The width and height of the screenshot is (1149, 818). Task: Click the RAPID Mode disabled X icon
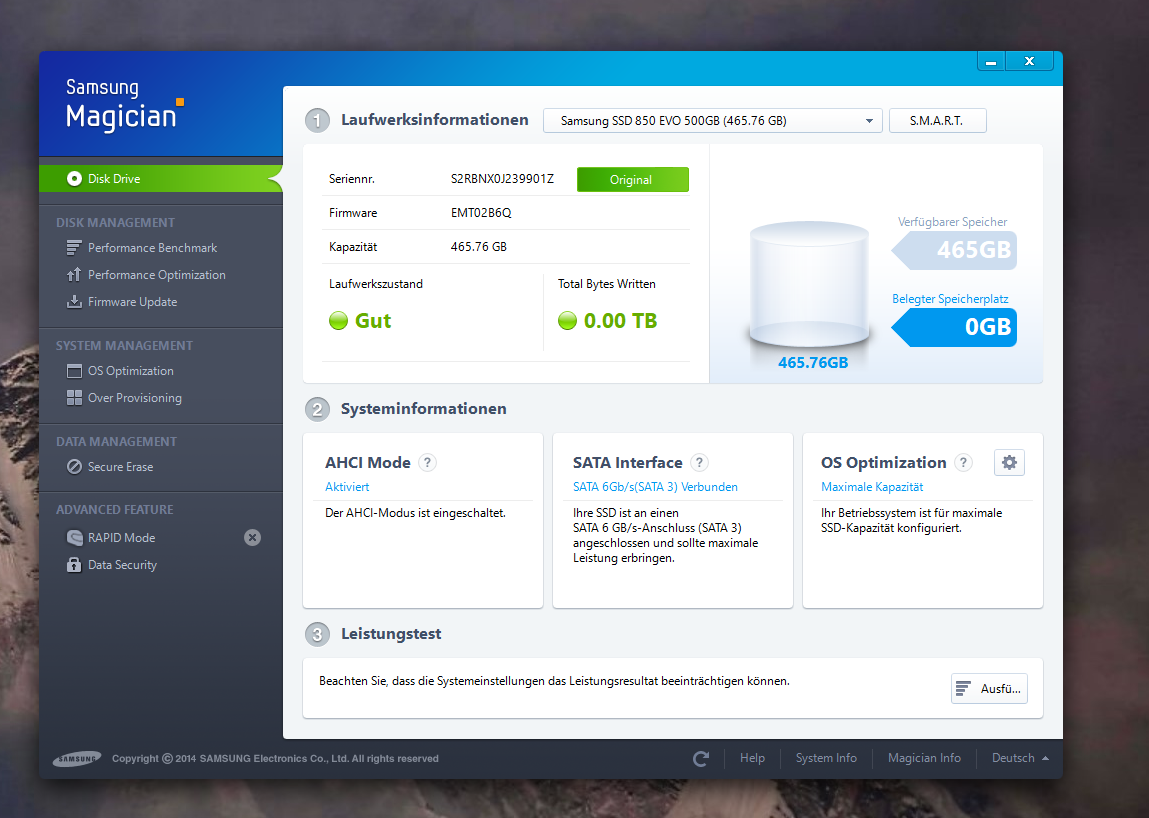(252, 538)
